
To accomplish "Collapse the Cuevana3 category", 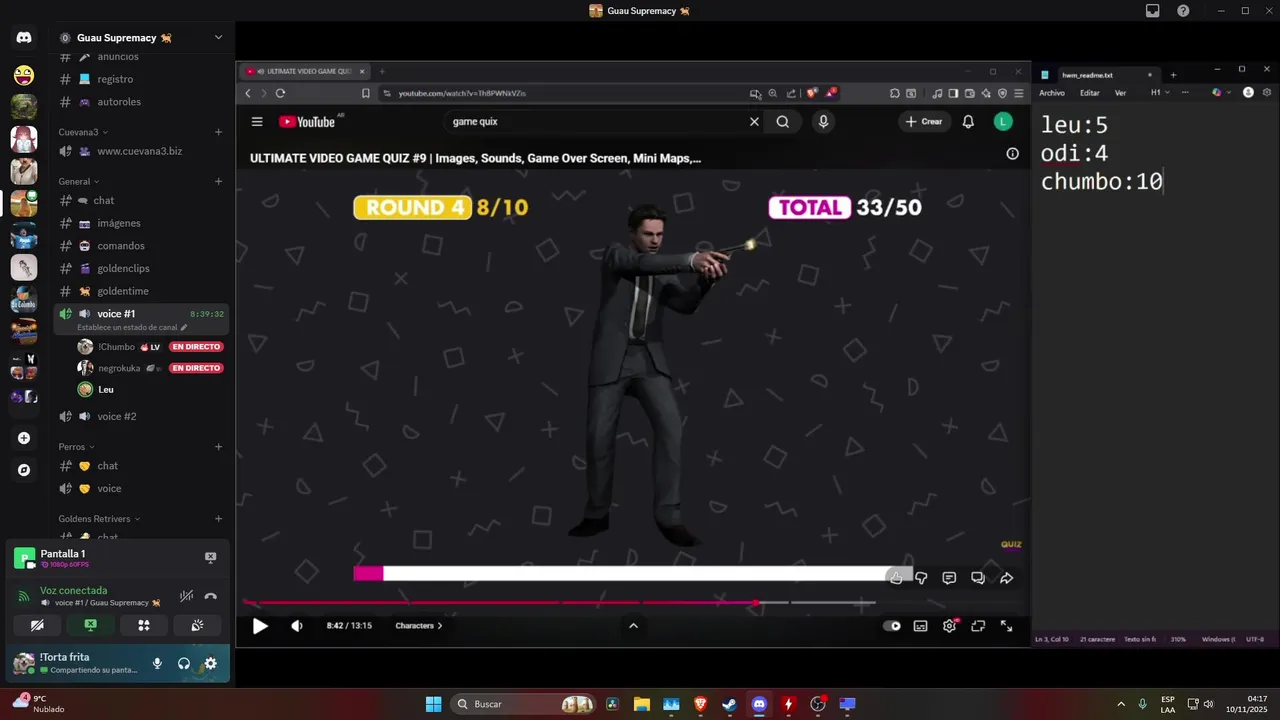I will pyautogui.click(x=82, y=132).
